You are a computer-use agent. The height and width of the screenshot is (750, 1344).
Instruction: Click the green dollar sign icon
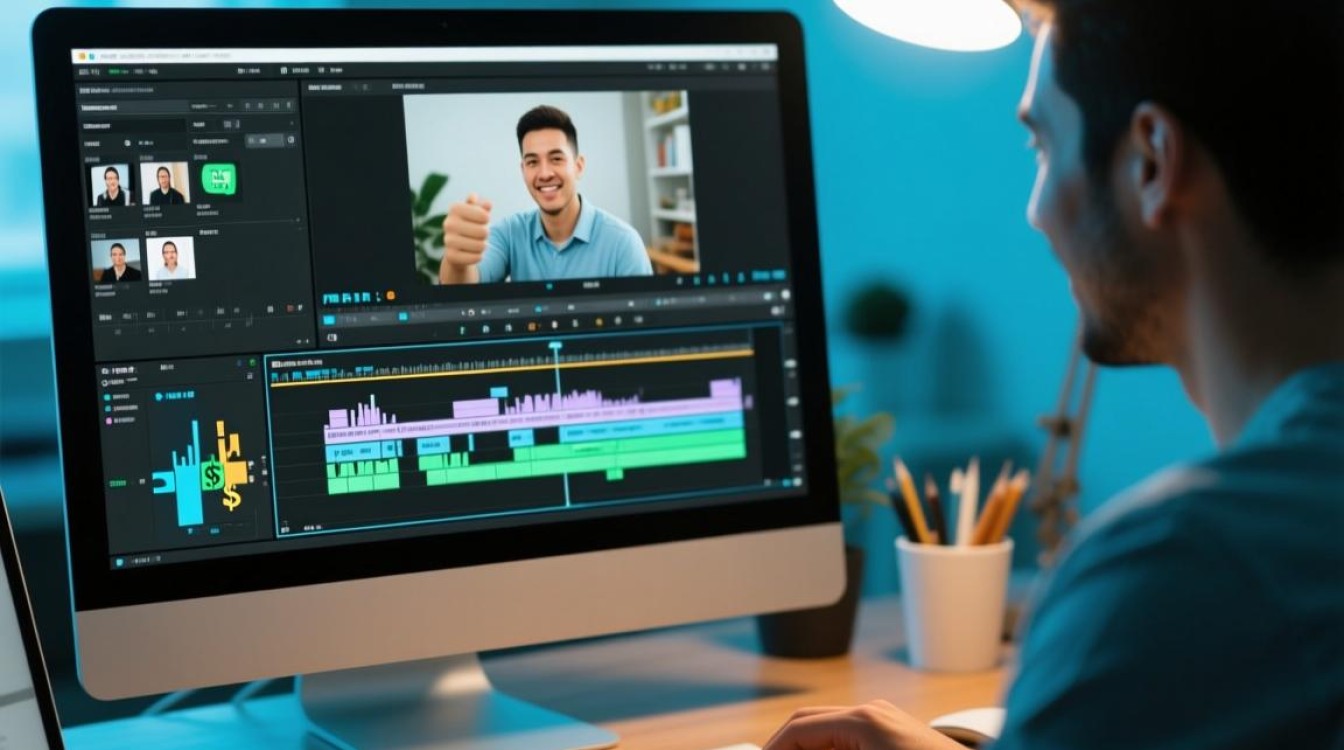tap(211, 475)
